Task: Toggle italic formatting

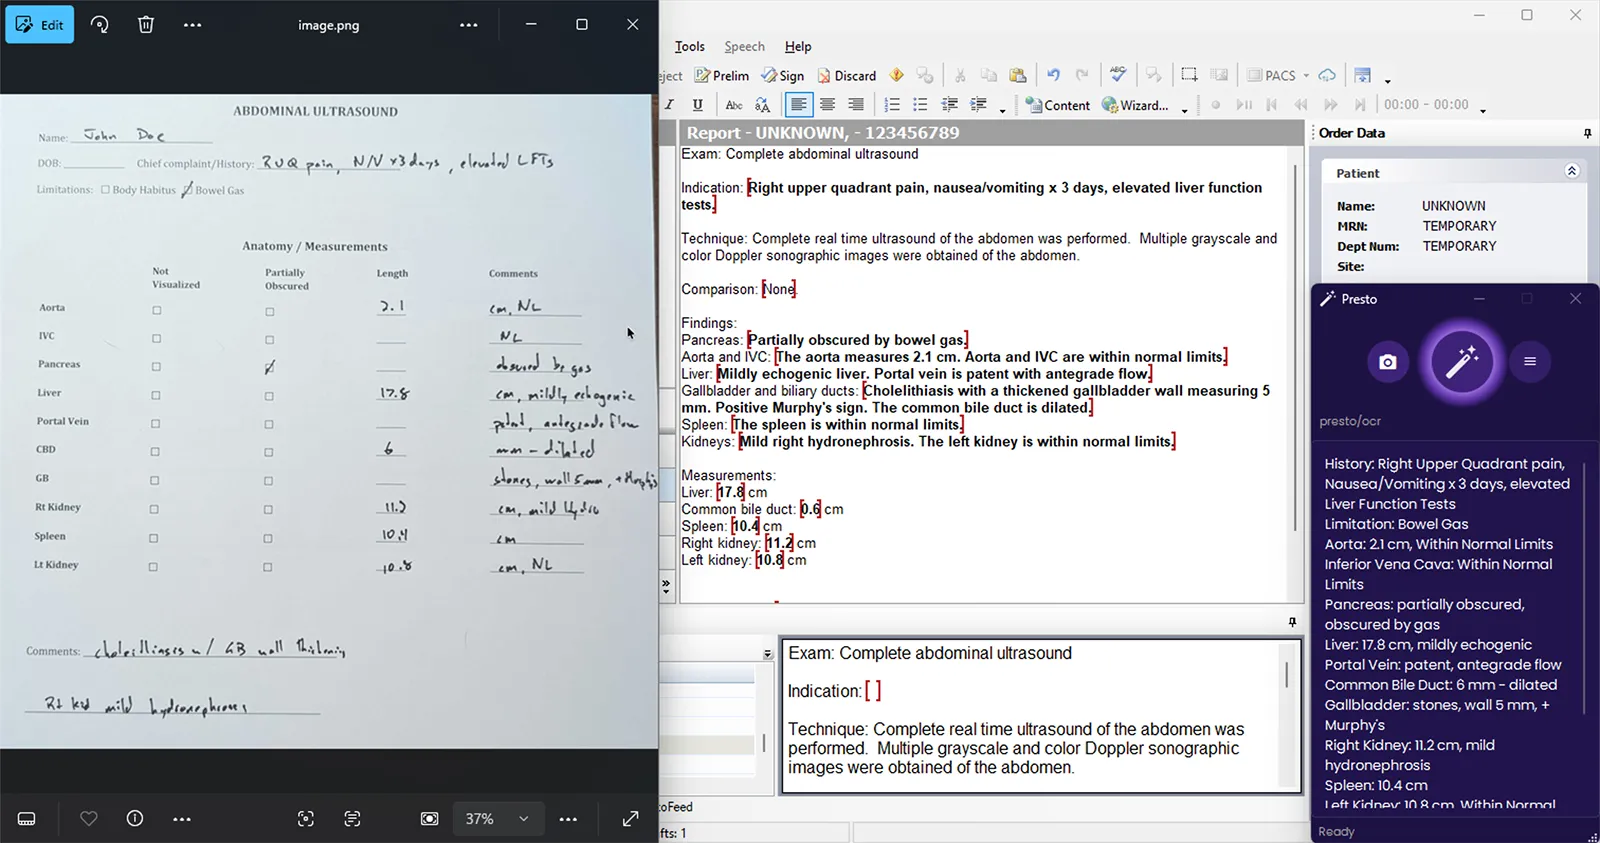Action: click(x=669, y=104)
